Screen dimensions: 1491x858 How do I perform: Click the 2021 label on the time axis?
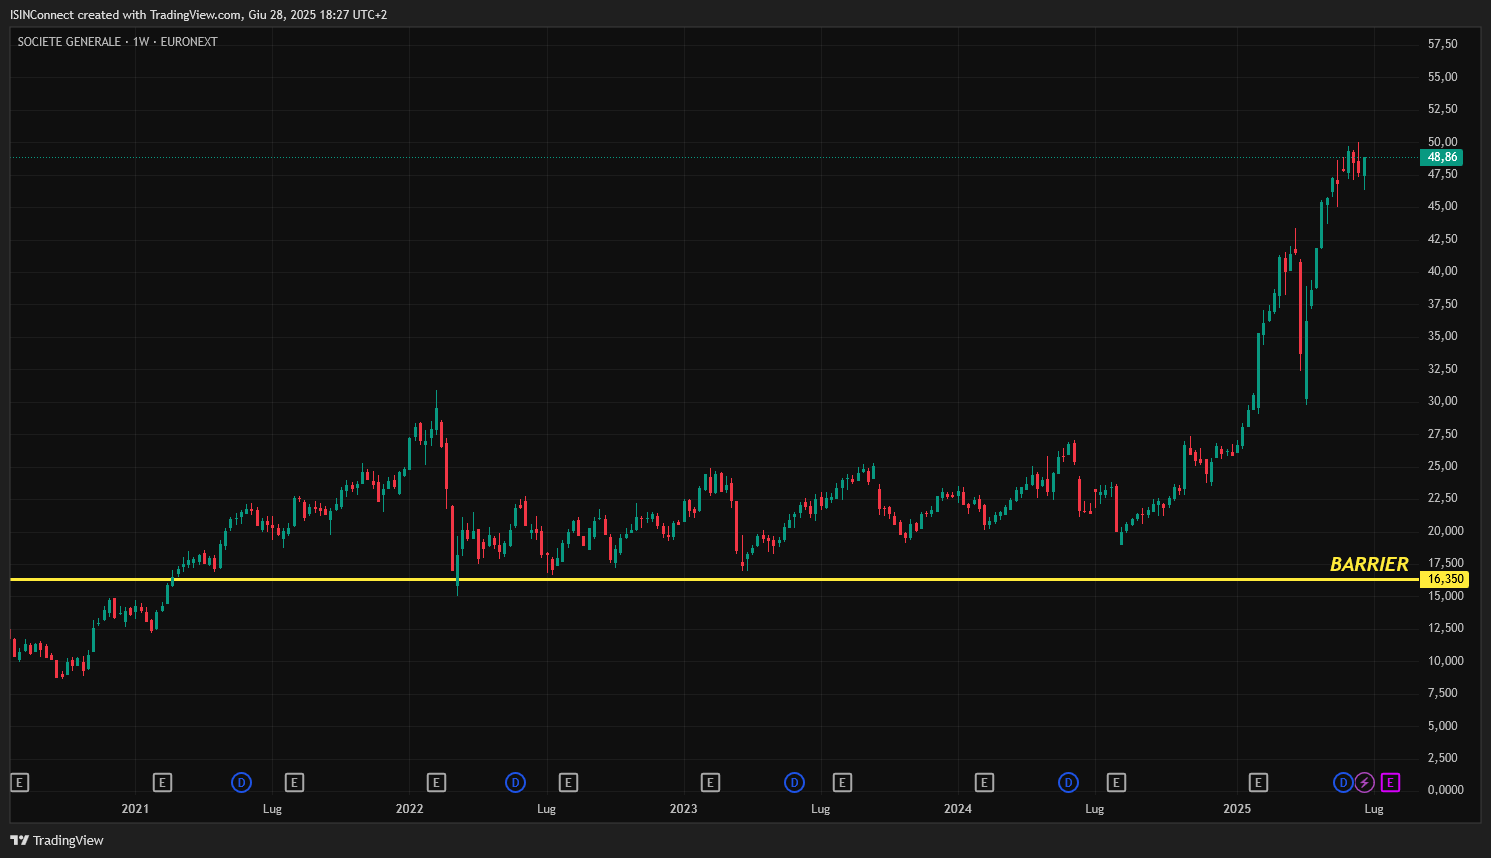click(135, 809)
